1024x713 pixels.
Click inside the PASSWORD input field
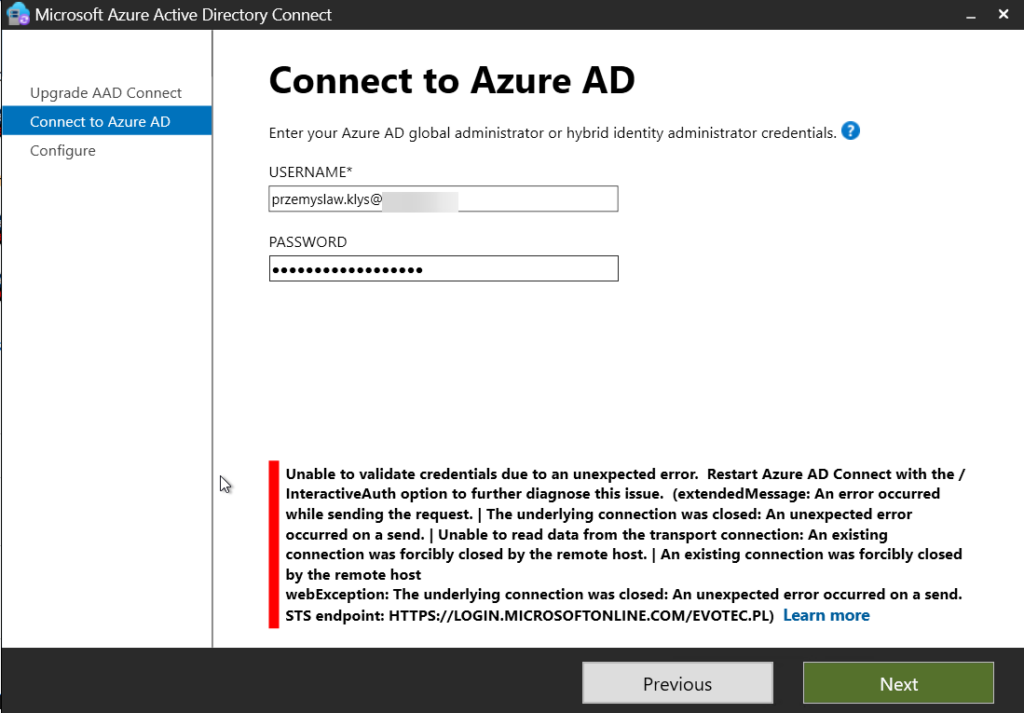point(443,268)
